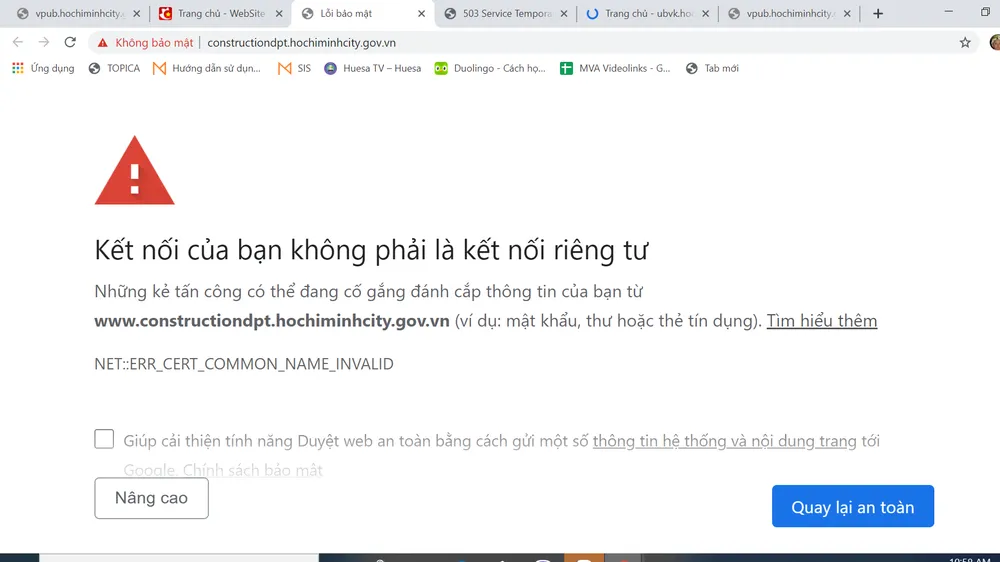Reload the current page
Screen dimensions: 1000x562
point(70,43)
